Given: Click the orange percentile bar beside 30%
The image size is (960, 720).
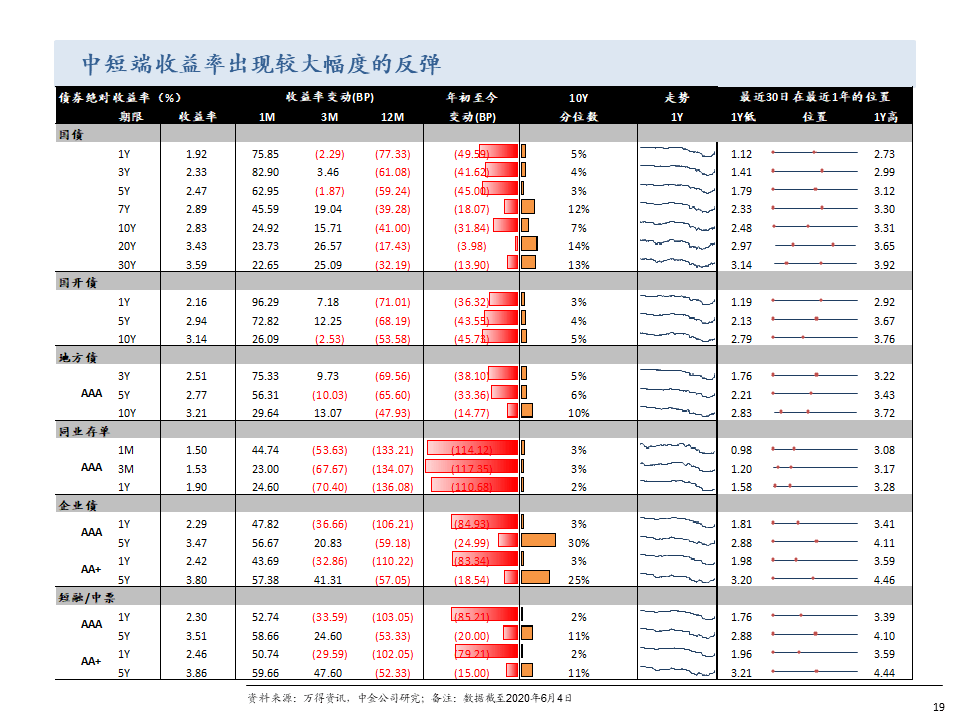Looking at the screenshot, I should coord(538,540).
